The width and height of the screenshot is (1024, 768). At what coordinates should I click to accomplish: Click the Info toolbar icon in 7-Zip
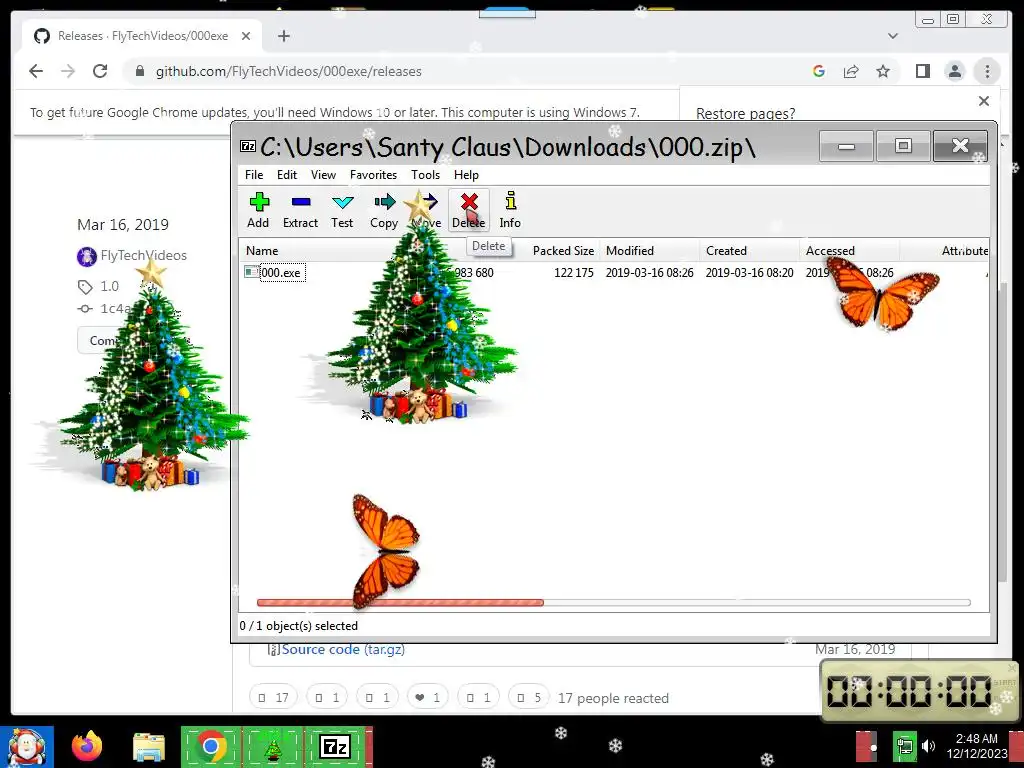pyautogui.click(x=510, y=210)
